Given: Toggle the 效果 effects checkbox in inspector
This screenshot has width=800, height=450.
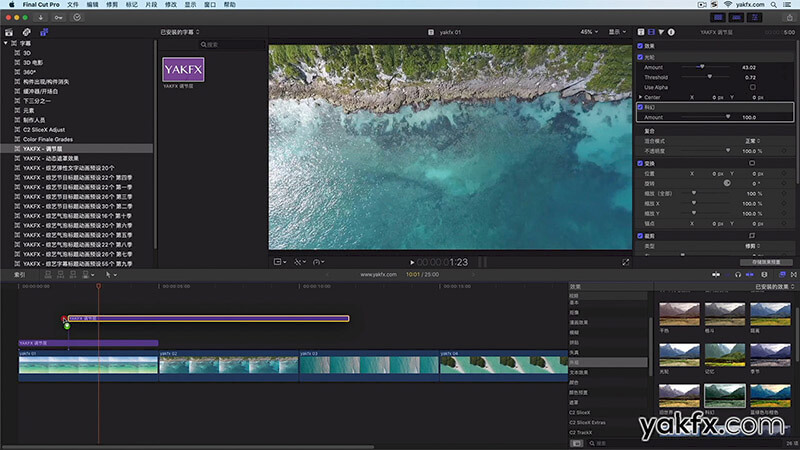Looking at the screenshot, I should (640, 46).
